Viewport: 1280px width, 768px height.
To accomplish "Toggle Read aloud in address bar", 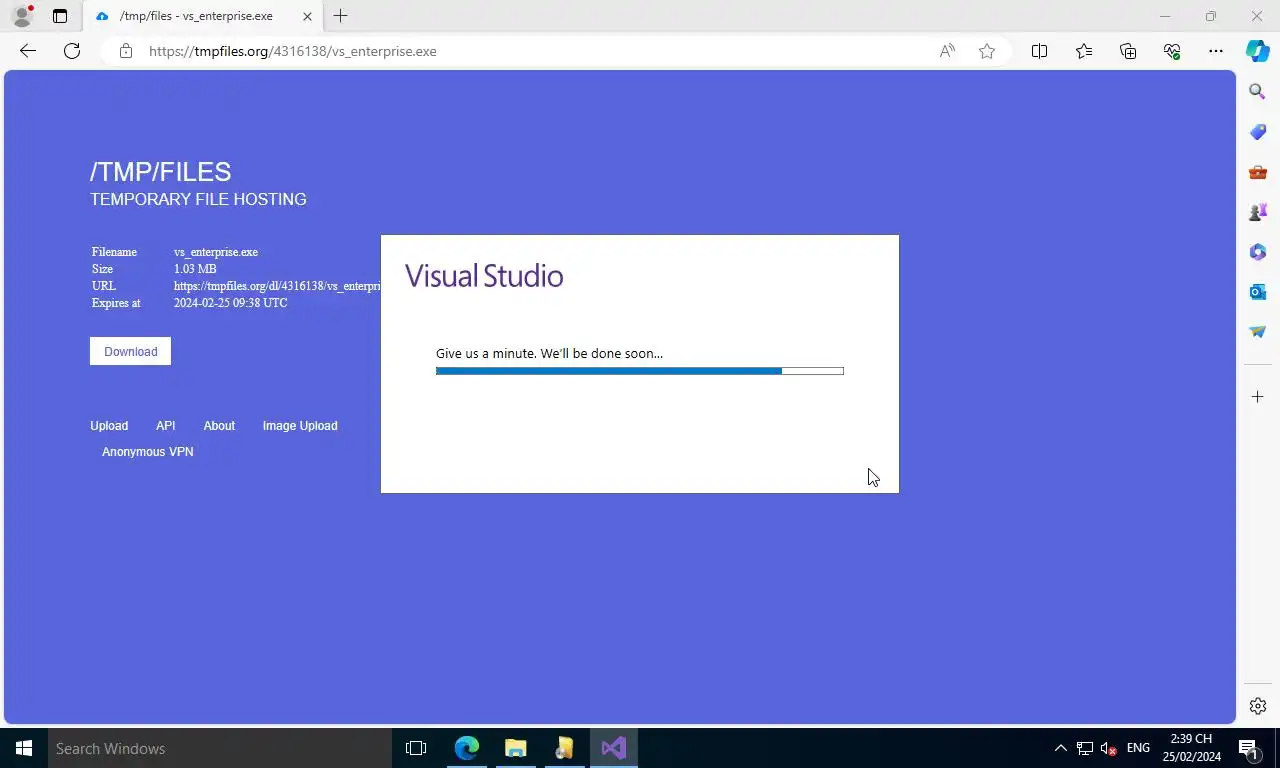I will pos(947,51).
